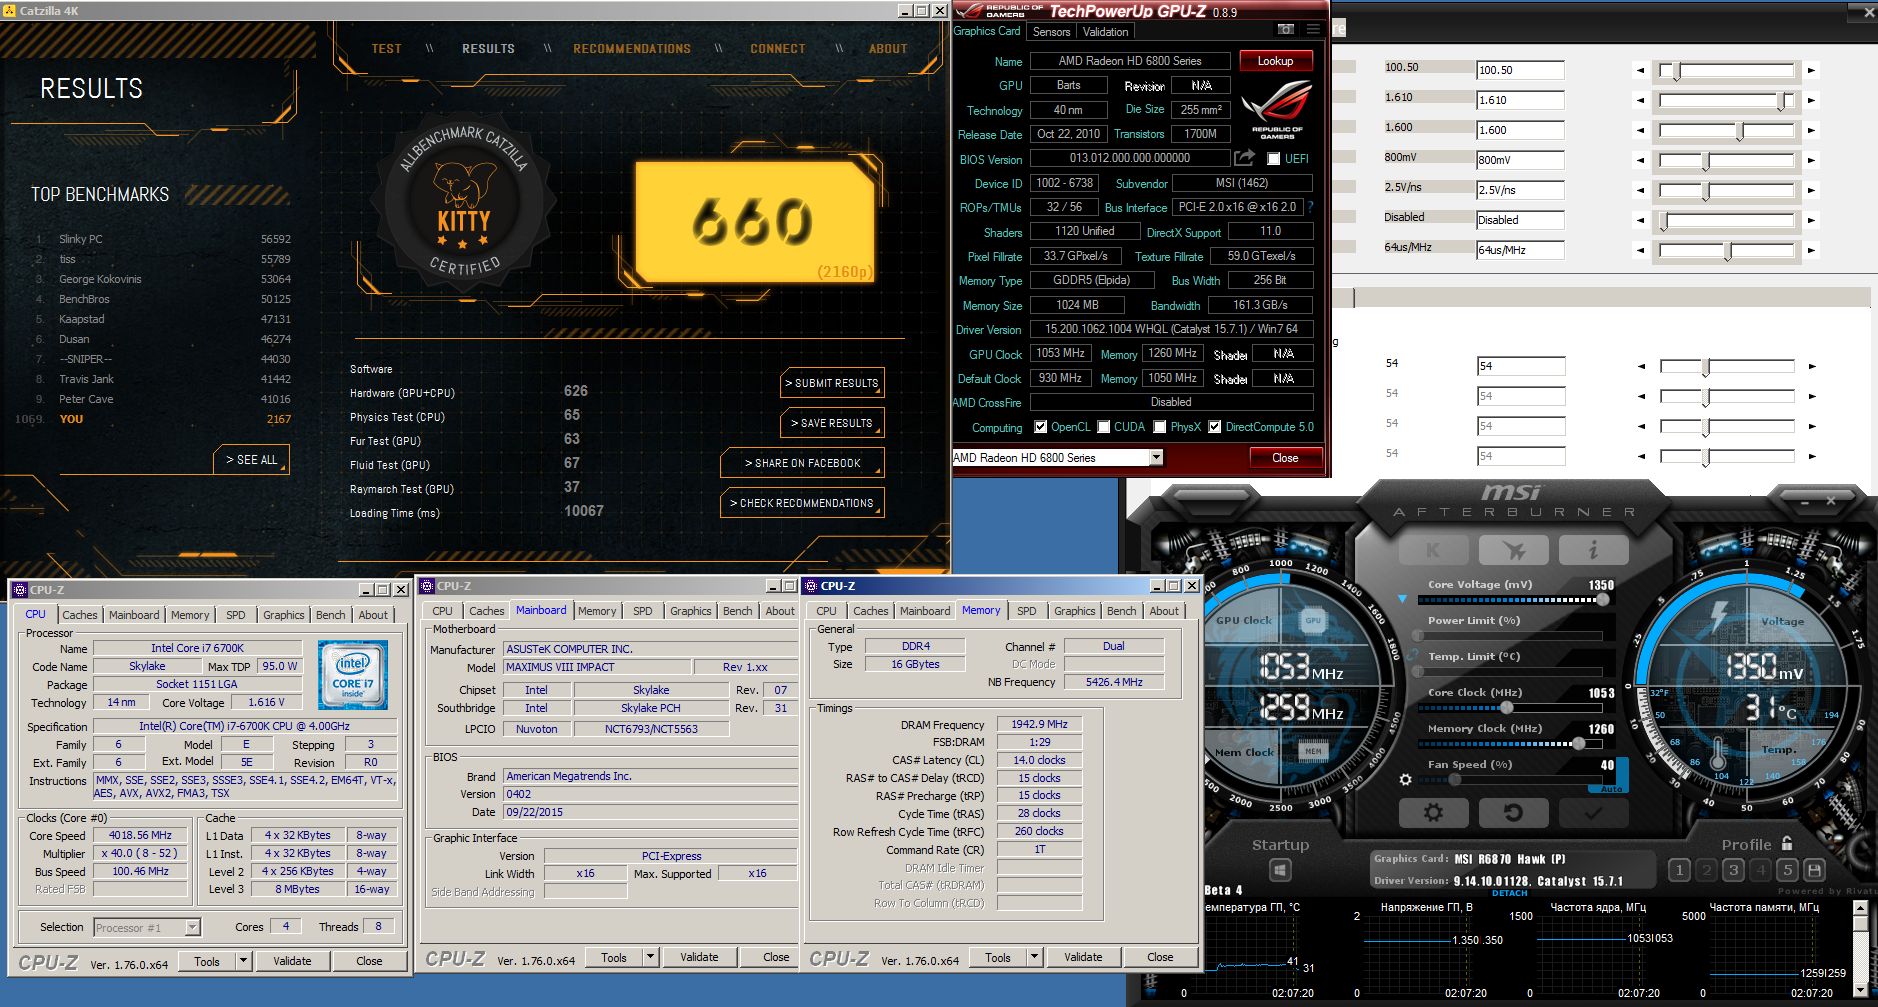Open the CONNECT tab in Catzilla
Image resolution: width=1878 pixels, height=1007 pixels.
[778, 48]
